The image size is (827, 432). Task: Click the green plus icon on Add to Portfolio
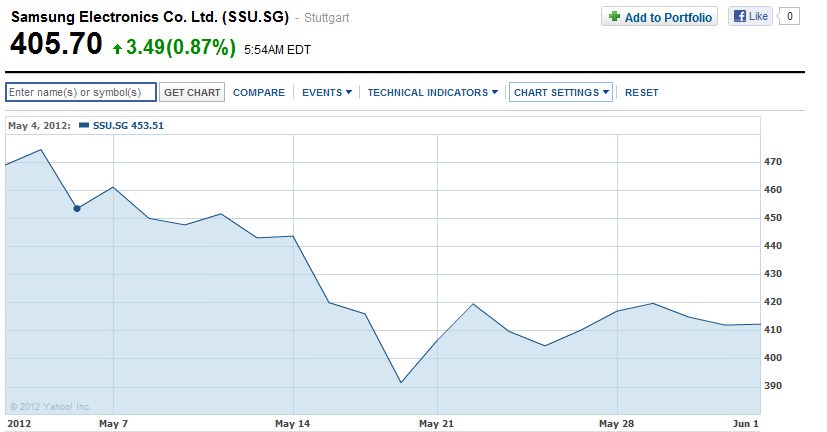(614, 16)
